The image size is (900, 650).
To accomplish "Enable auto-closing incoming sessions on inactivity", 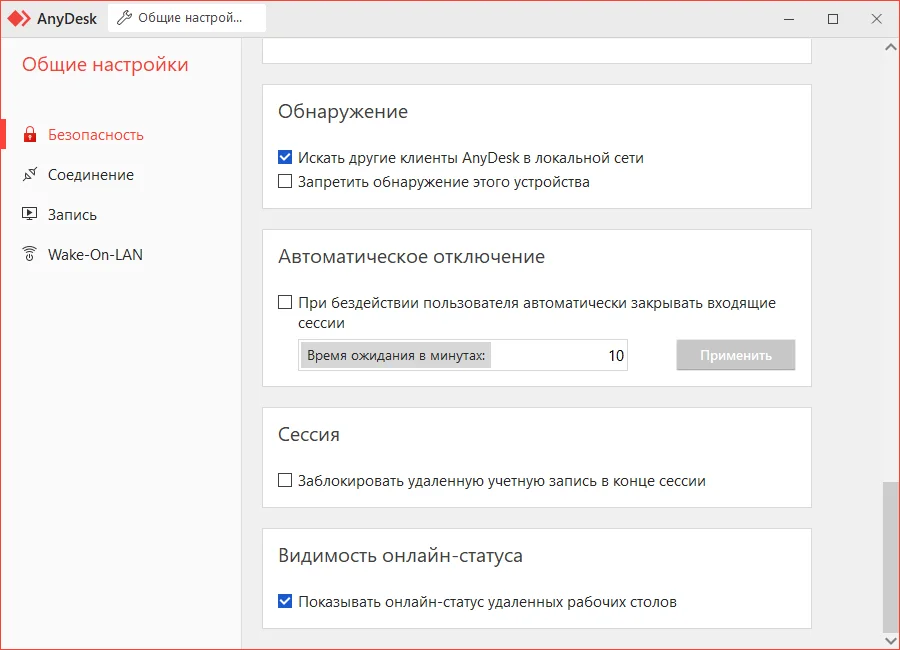I will pyautogui.click(x=285, y=303).
